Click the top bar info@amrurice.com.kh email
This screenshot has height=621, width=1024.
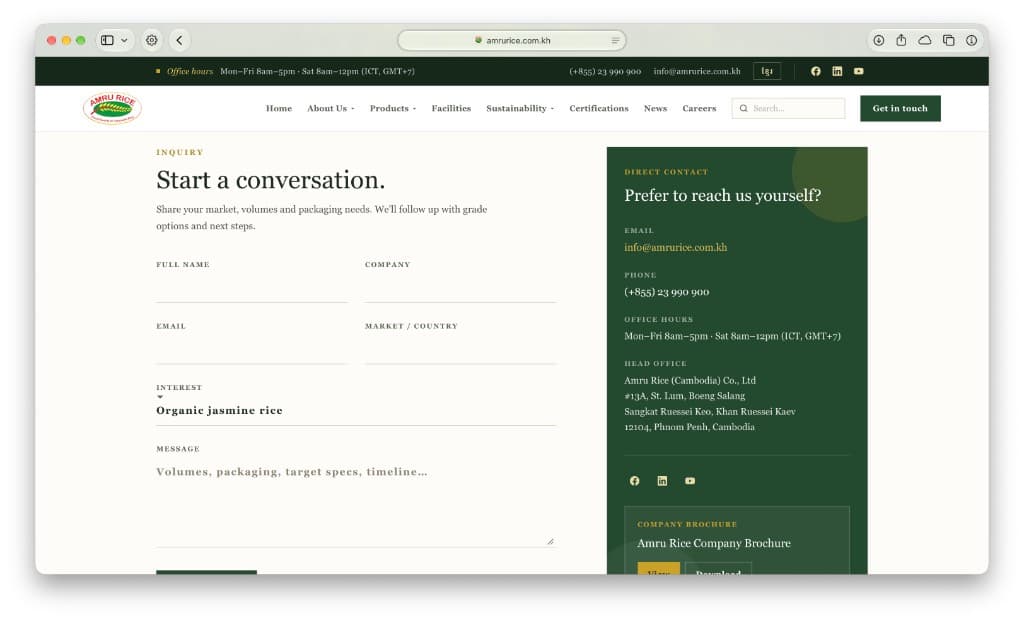pyautogui.click(x=697, y=71)
